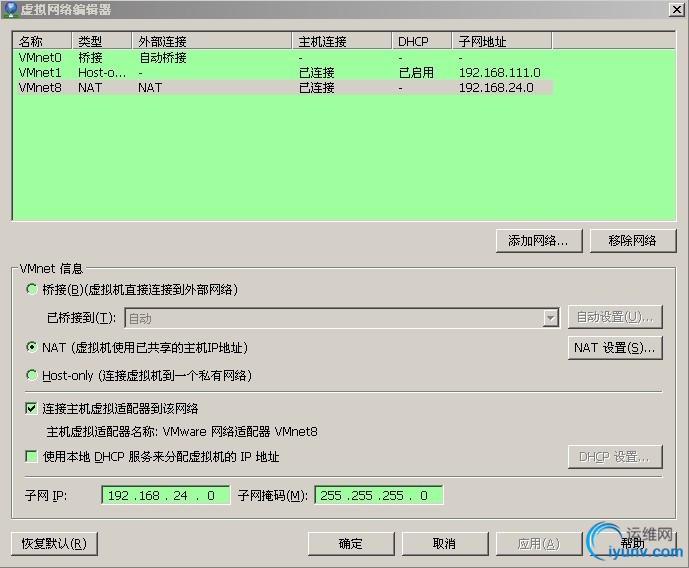Select the VMnet1 network row
689x568 pixels.
283,72
